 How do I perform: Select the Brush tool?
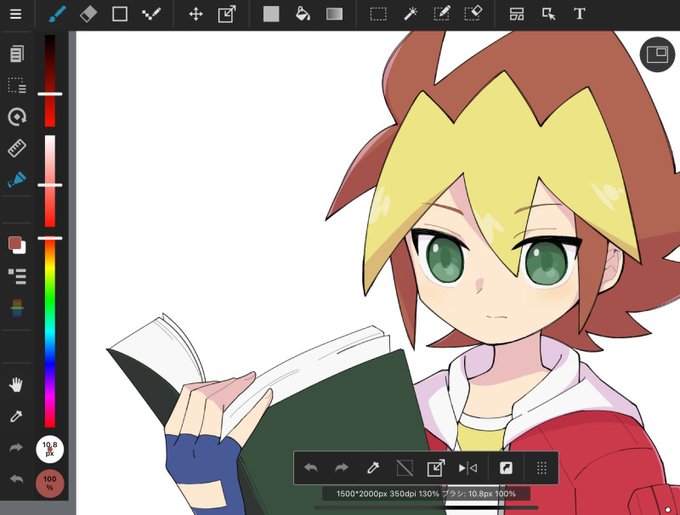point(57,14)
